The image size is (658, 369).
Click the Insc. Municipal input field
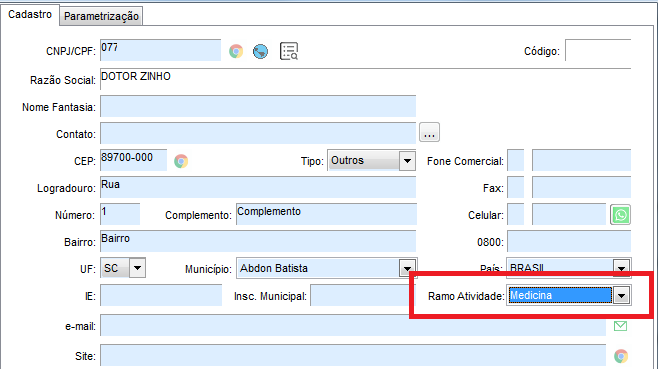(361, 295)
